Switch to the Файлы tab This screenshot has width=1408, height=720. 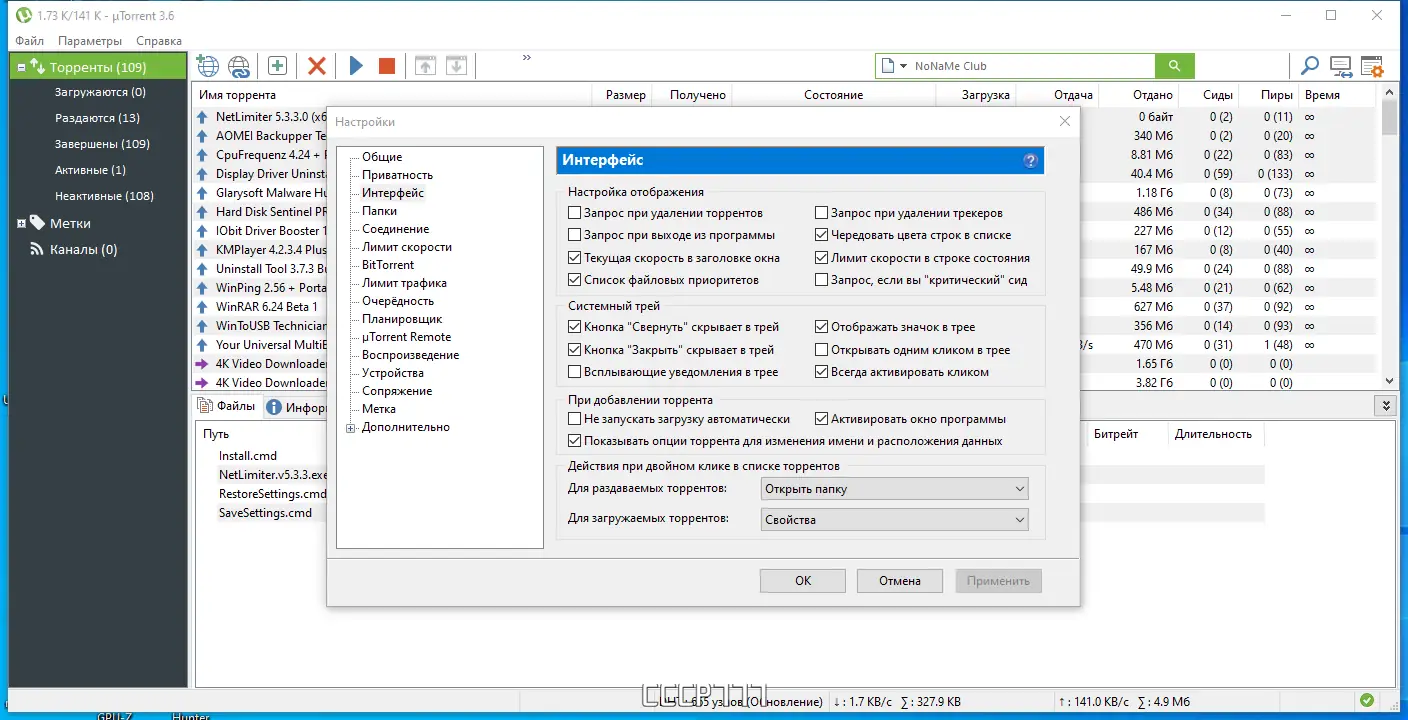point(227,406)
